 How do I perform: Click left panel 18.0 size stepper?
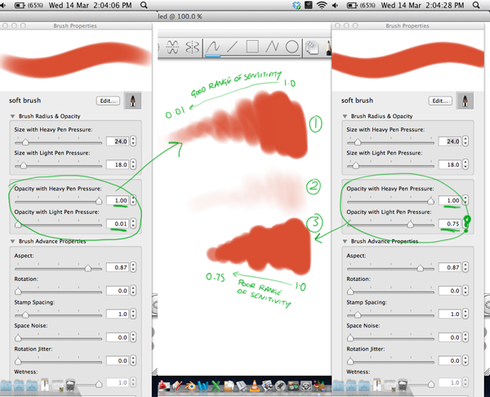click(133, 164)
